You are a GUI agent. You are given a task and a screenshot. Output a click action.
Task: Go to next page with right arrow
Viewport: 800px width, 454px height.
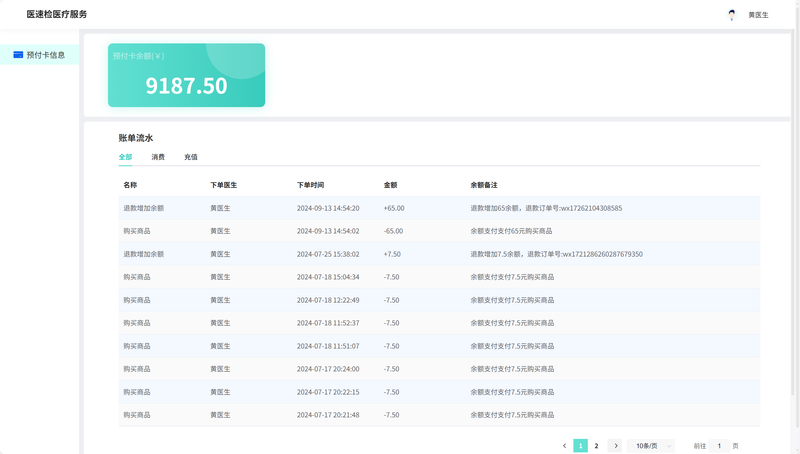tap(615, 446)
